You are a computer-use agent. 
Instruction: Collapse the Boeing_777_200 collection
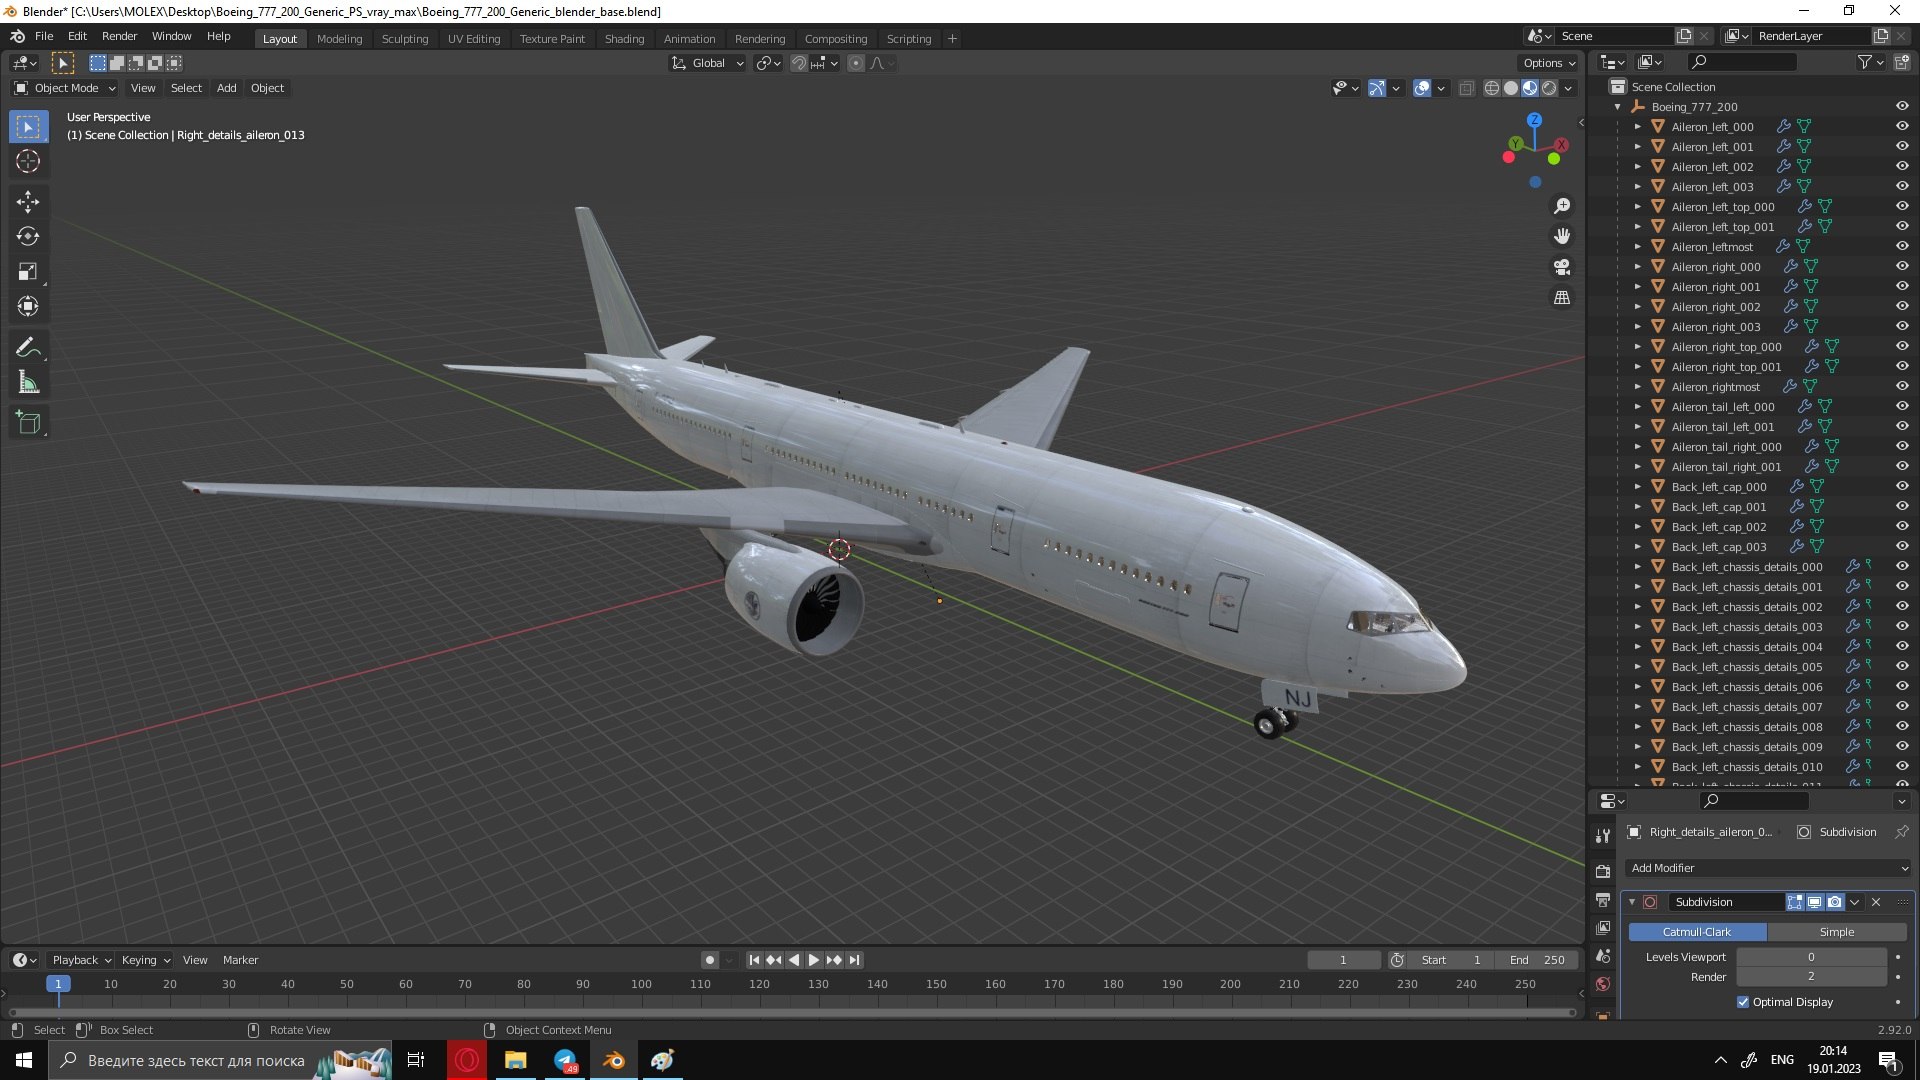[1618, 107]
